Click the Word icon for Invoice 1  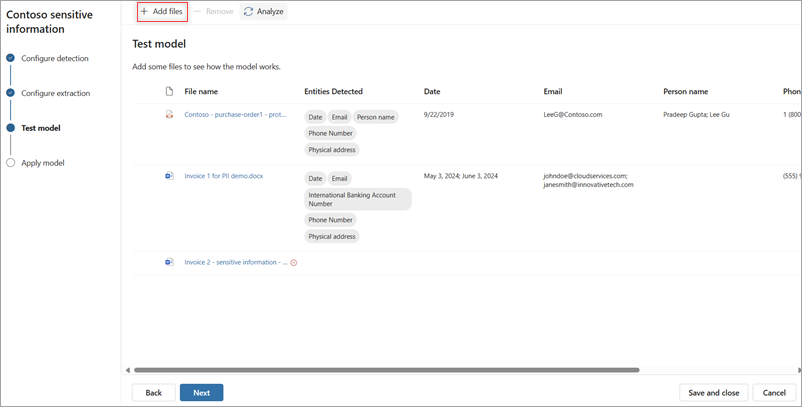click(x=169, y=176)
